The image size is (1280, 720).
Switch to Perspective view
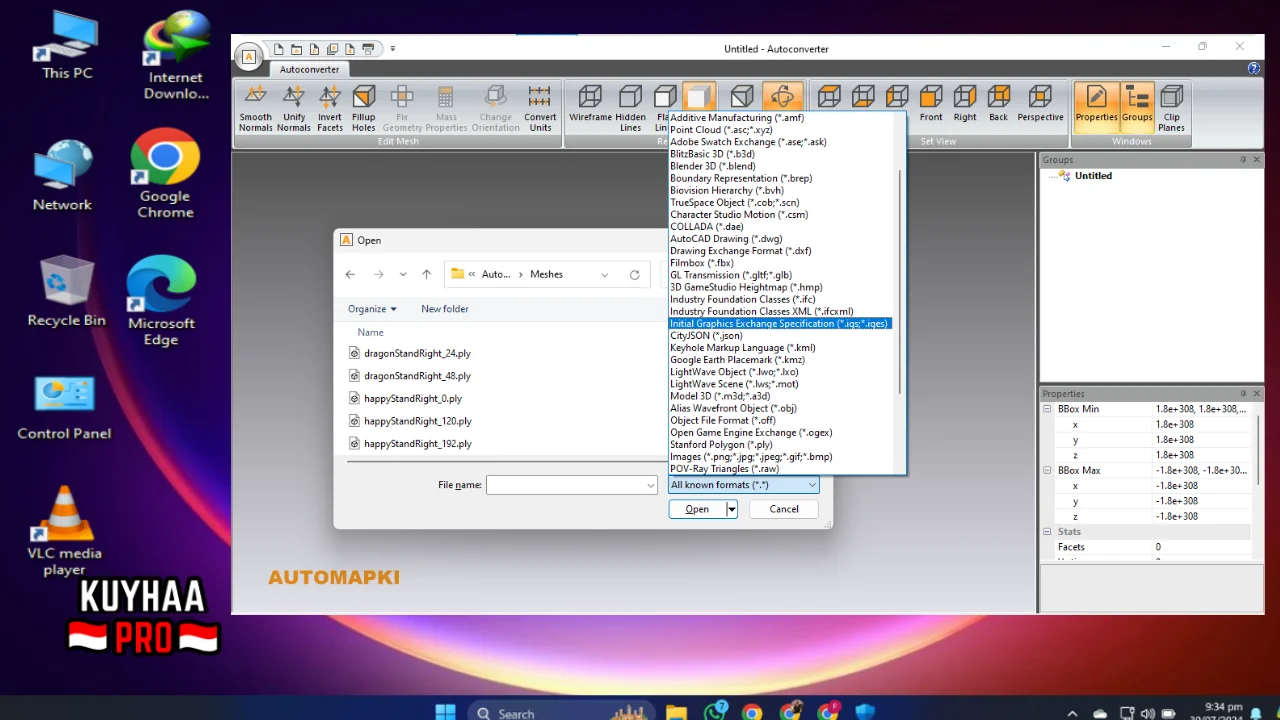(1040, 104)
